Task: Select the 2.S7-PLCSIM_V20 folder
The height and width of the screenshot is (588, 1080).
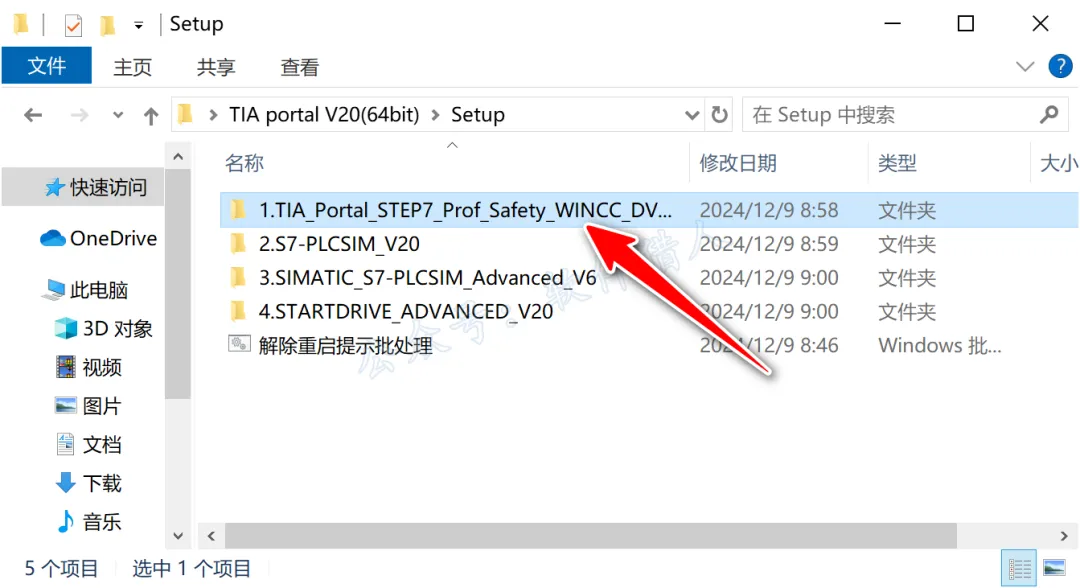Action: (339, 244)
